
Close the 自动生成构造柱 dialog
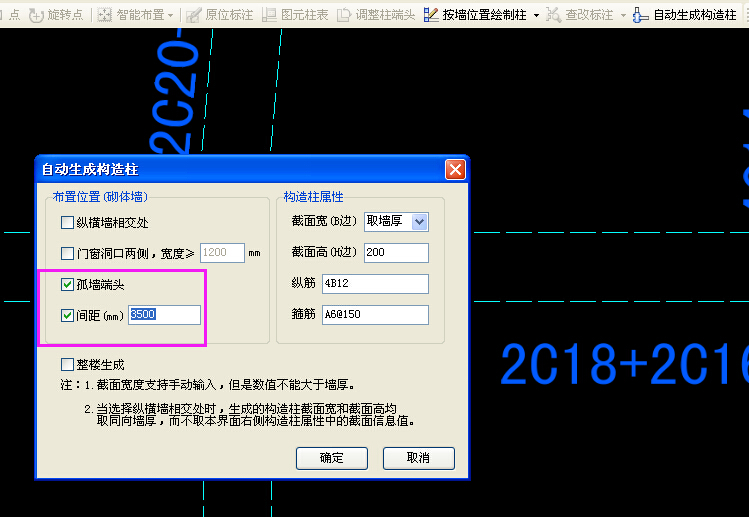point(455,170)
